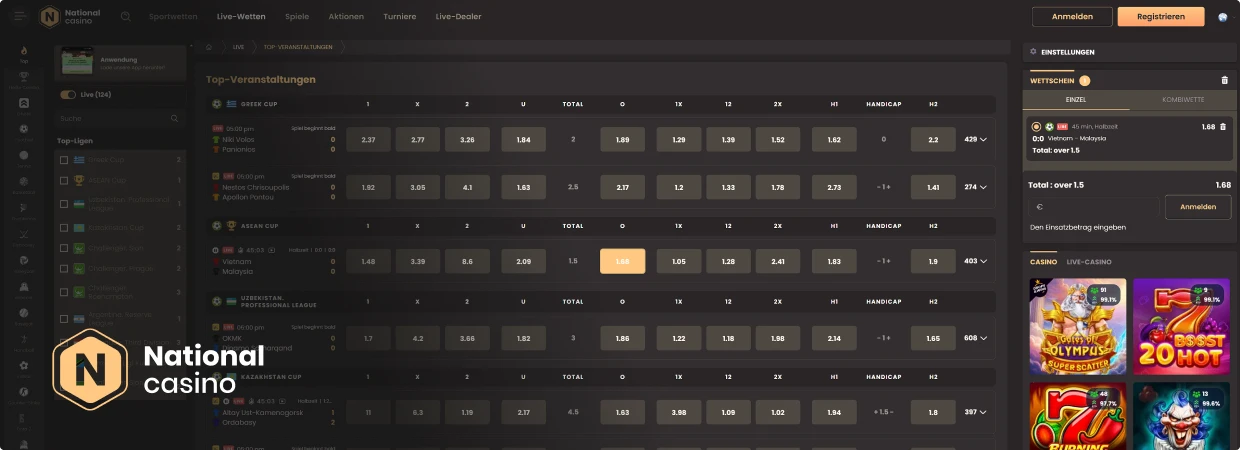Viewport: 1240px width, 450px height.
Task: Check the Challenger Prague checkbox
Action: [64, 268]
